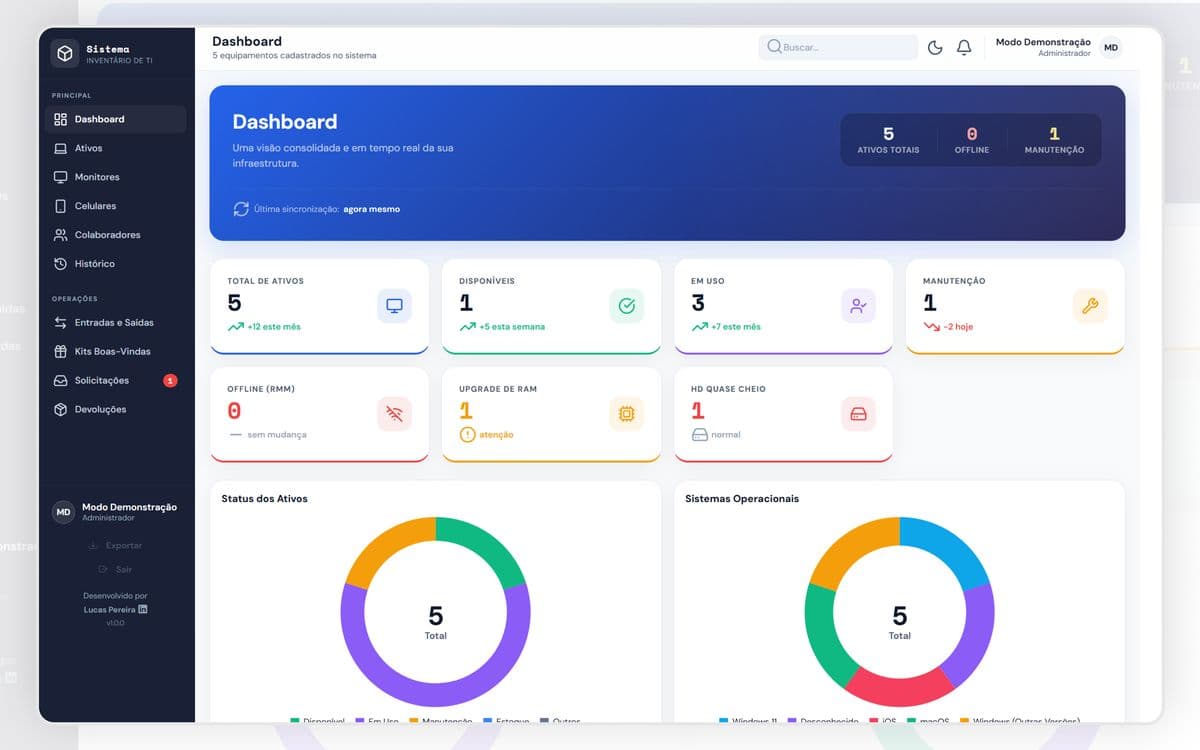The width and height of the screenshot is (1200, 750).
Task: Click the Offline stat in banner
Action: (971, 140)
